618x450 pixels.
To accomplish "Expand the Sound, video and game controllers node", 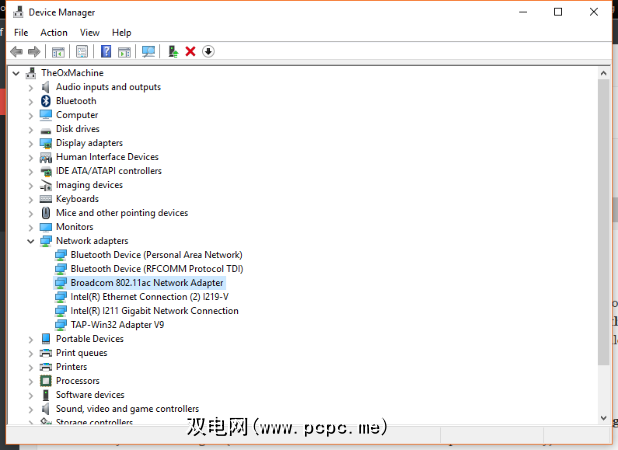I will point(31,409).
